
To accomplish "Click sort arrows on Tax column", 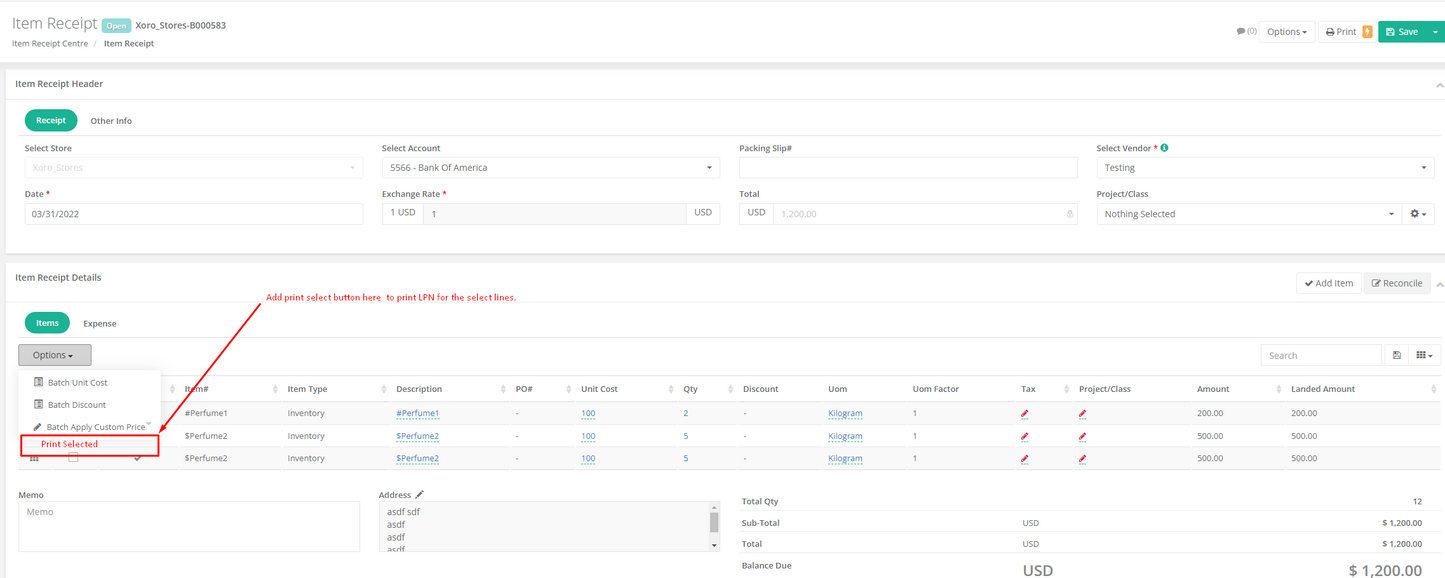I will tap(1066, 389).
